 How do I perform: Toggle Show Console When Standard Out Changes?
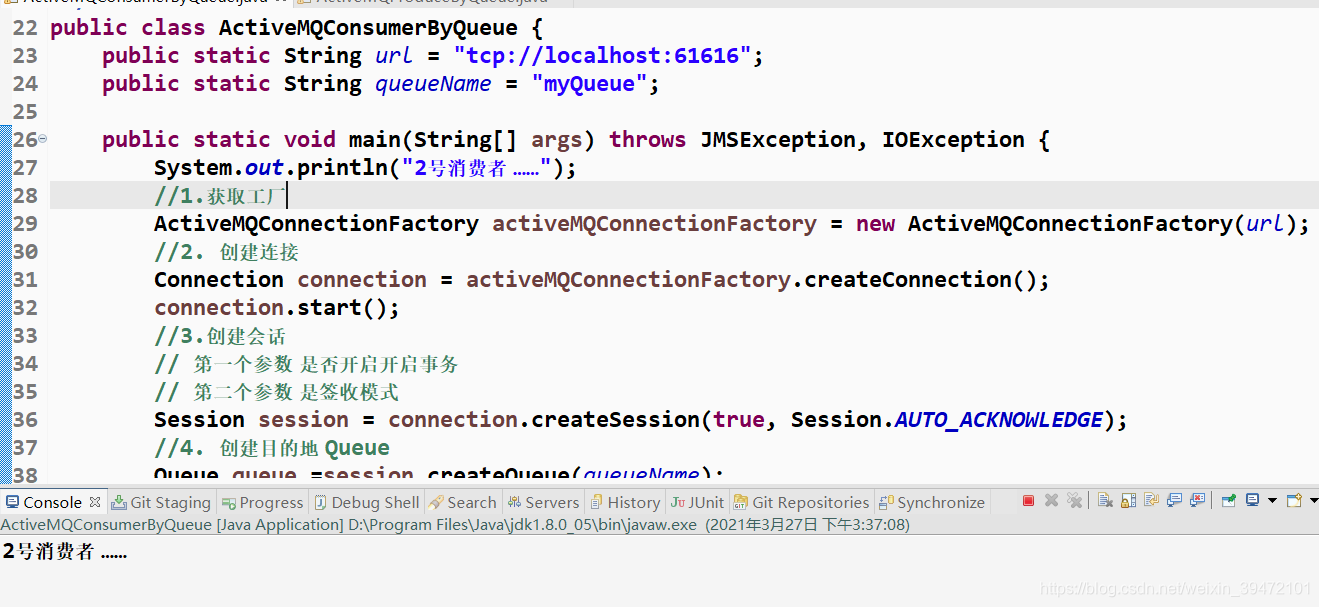point(1174,501)
